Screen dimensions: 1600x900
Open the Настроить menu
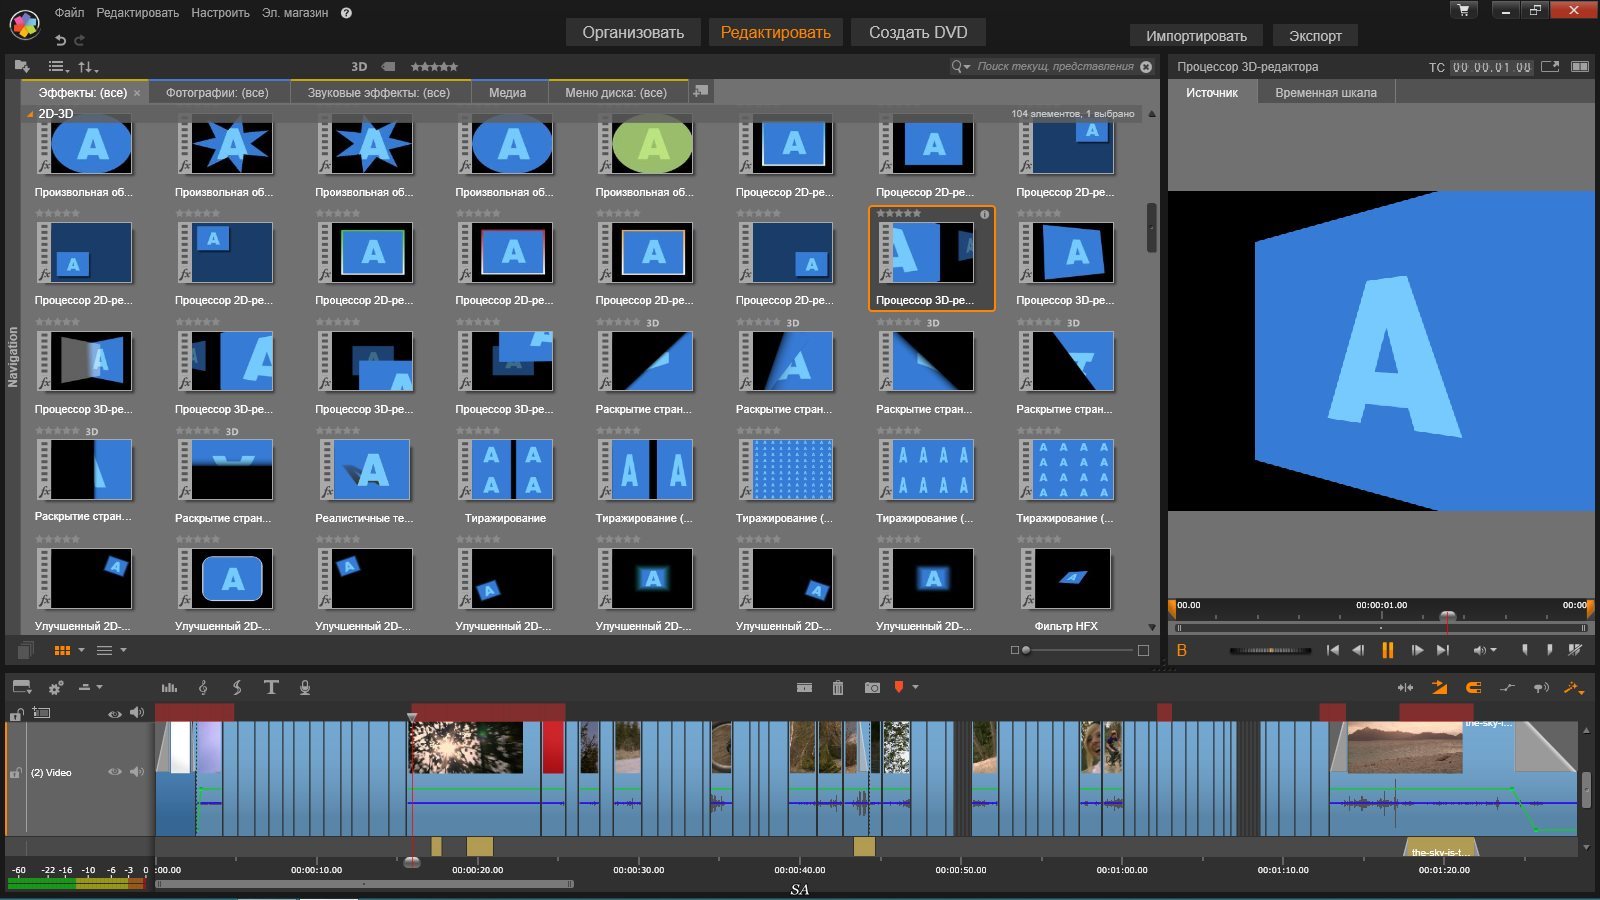coord(220,13)
